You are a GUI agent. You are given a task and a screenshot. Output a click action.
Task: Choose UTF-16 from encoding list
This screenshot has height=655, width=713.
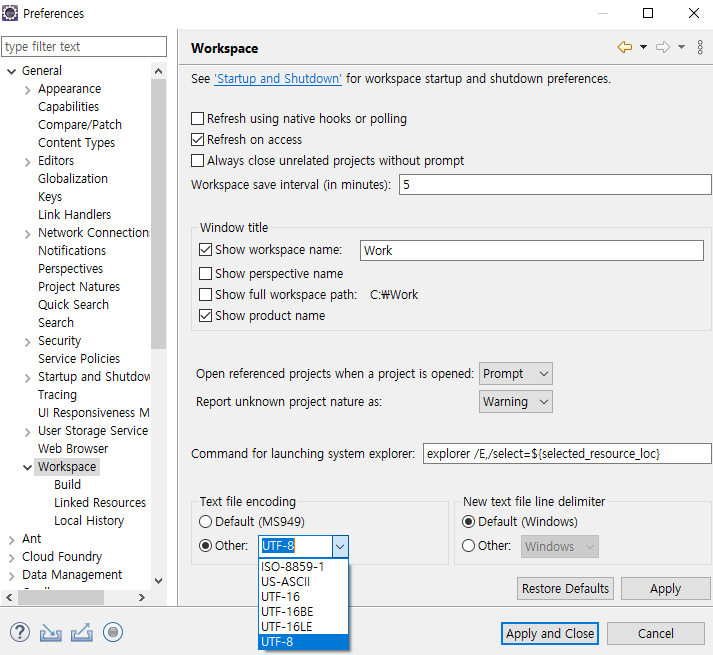click(x=303, y=597)
